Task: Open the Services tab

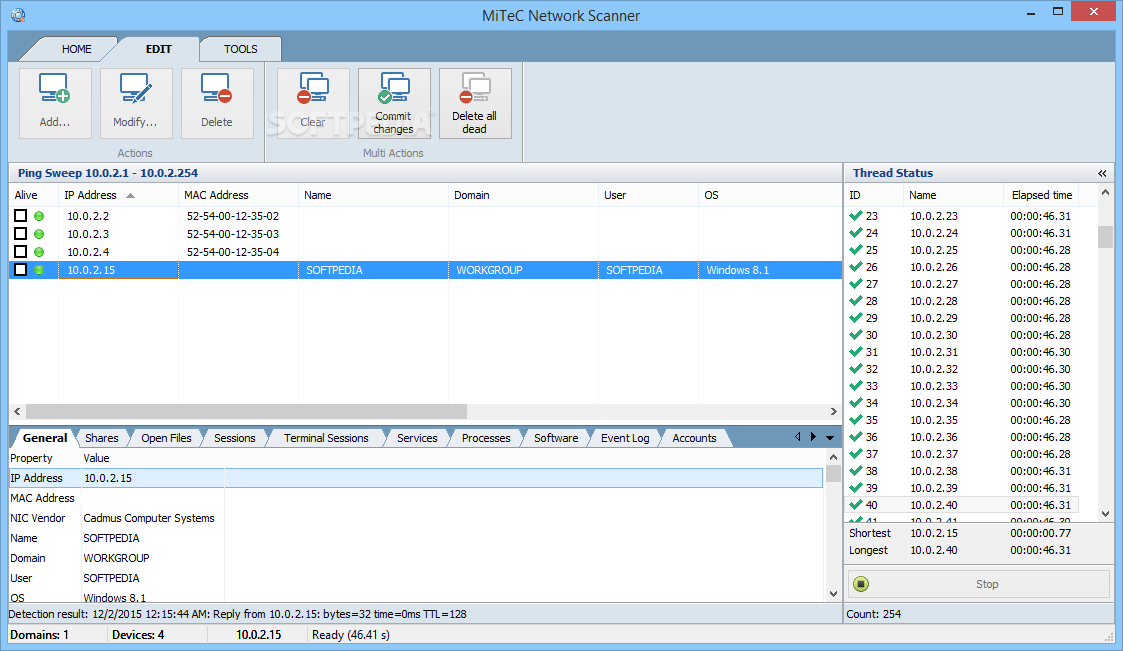Action: 417,438
